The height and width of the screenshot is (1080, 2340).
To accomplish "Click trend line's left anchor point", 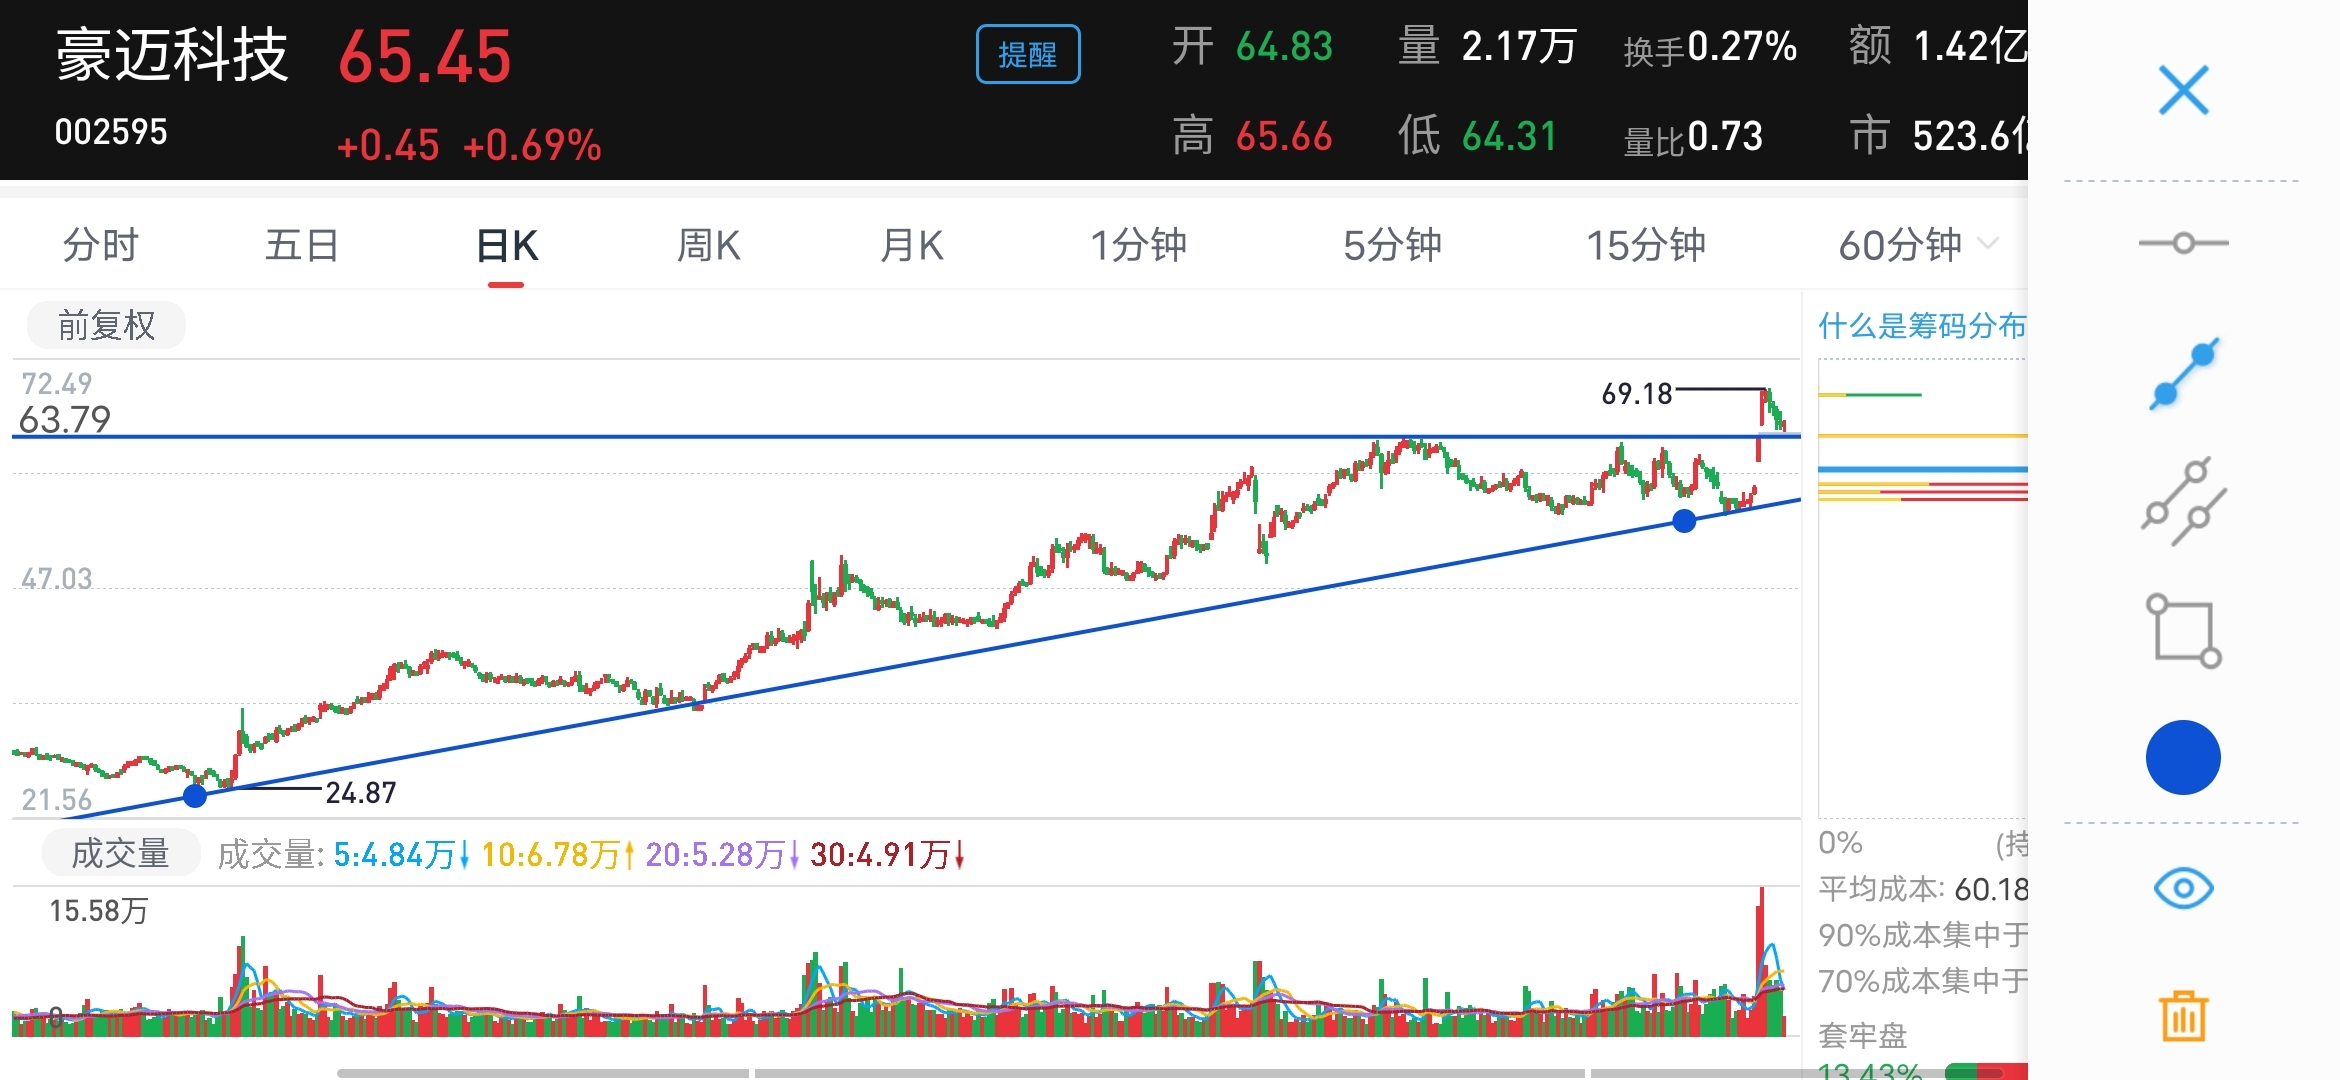I will (x=195, y=796).
